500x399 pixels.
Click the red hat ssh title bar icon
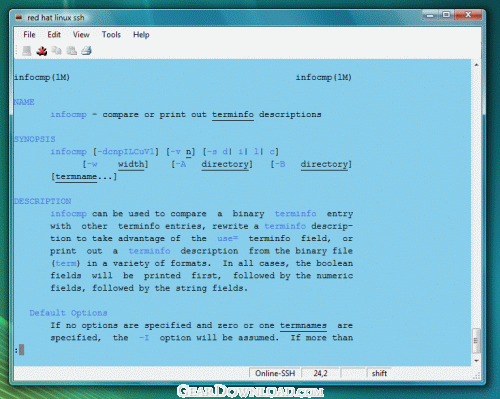[19, 17]
